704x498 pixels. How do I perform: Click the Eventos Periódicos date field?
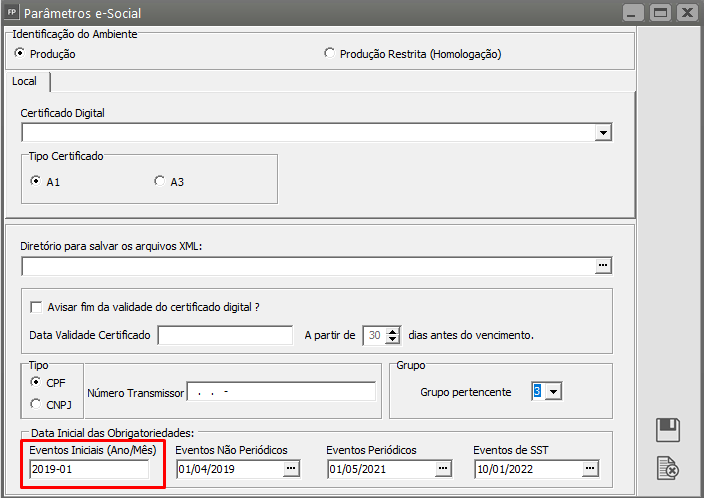point(382,469)
